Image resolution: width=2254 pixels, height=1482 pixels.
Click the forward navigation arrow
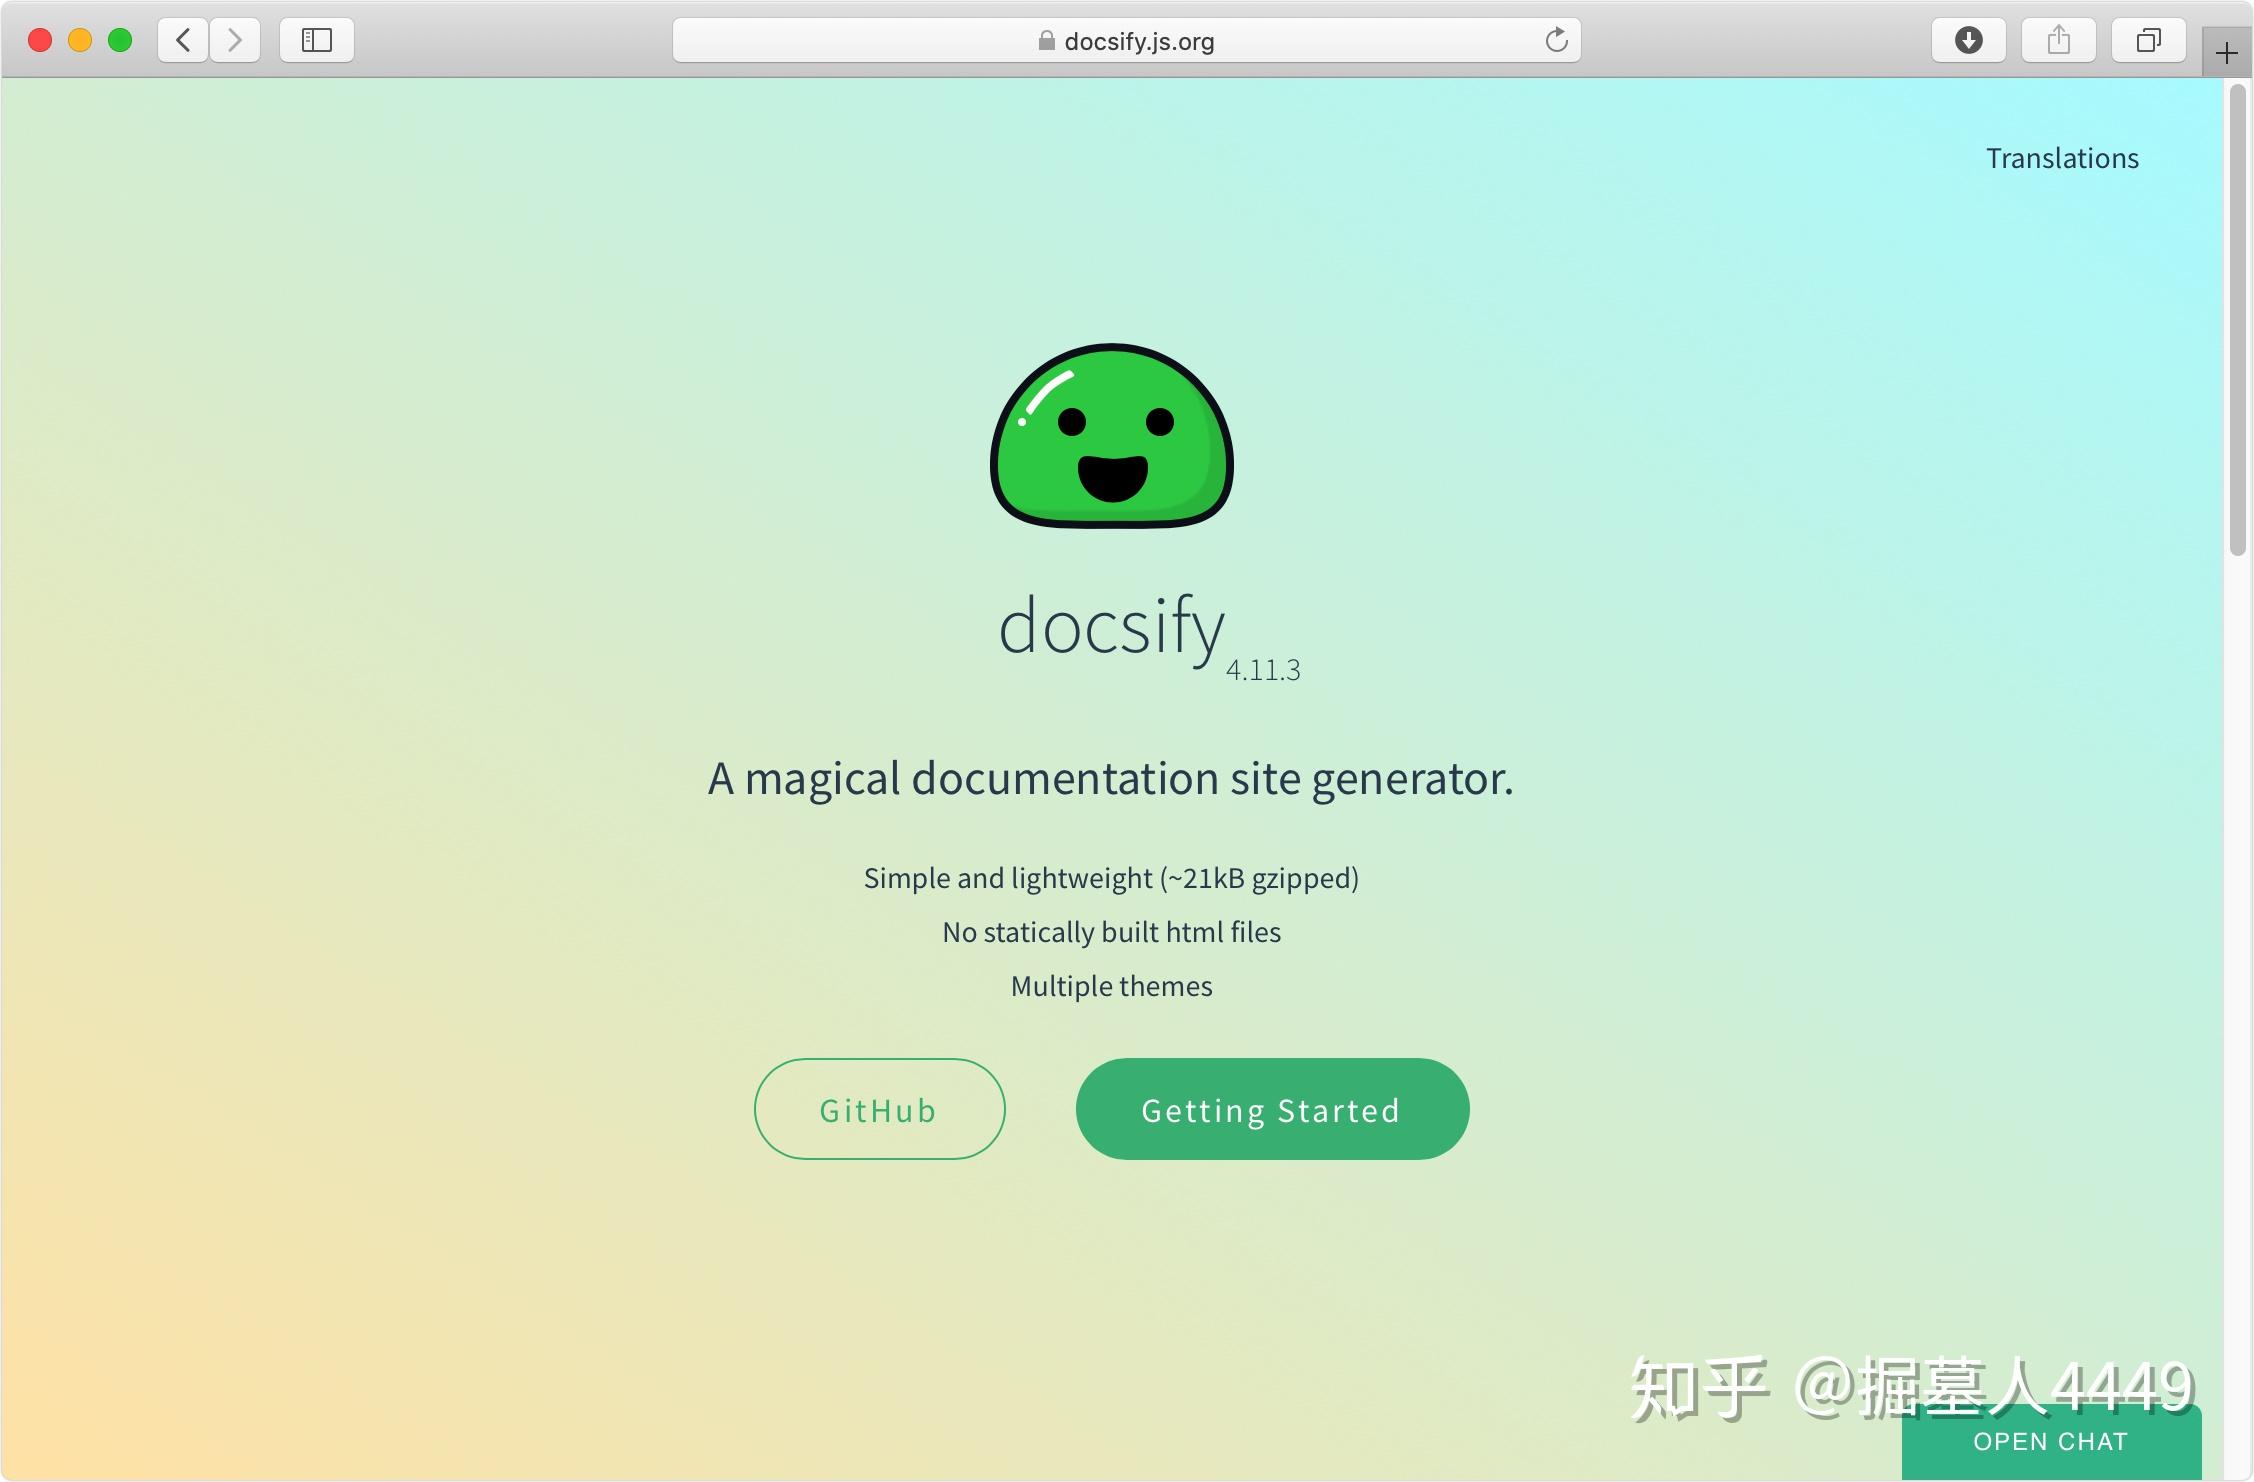click(234, 40)
